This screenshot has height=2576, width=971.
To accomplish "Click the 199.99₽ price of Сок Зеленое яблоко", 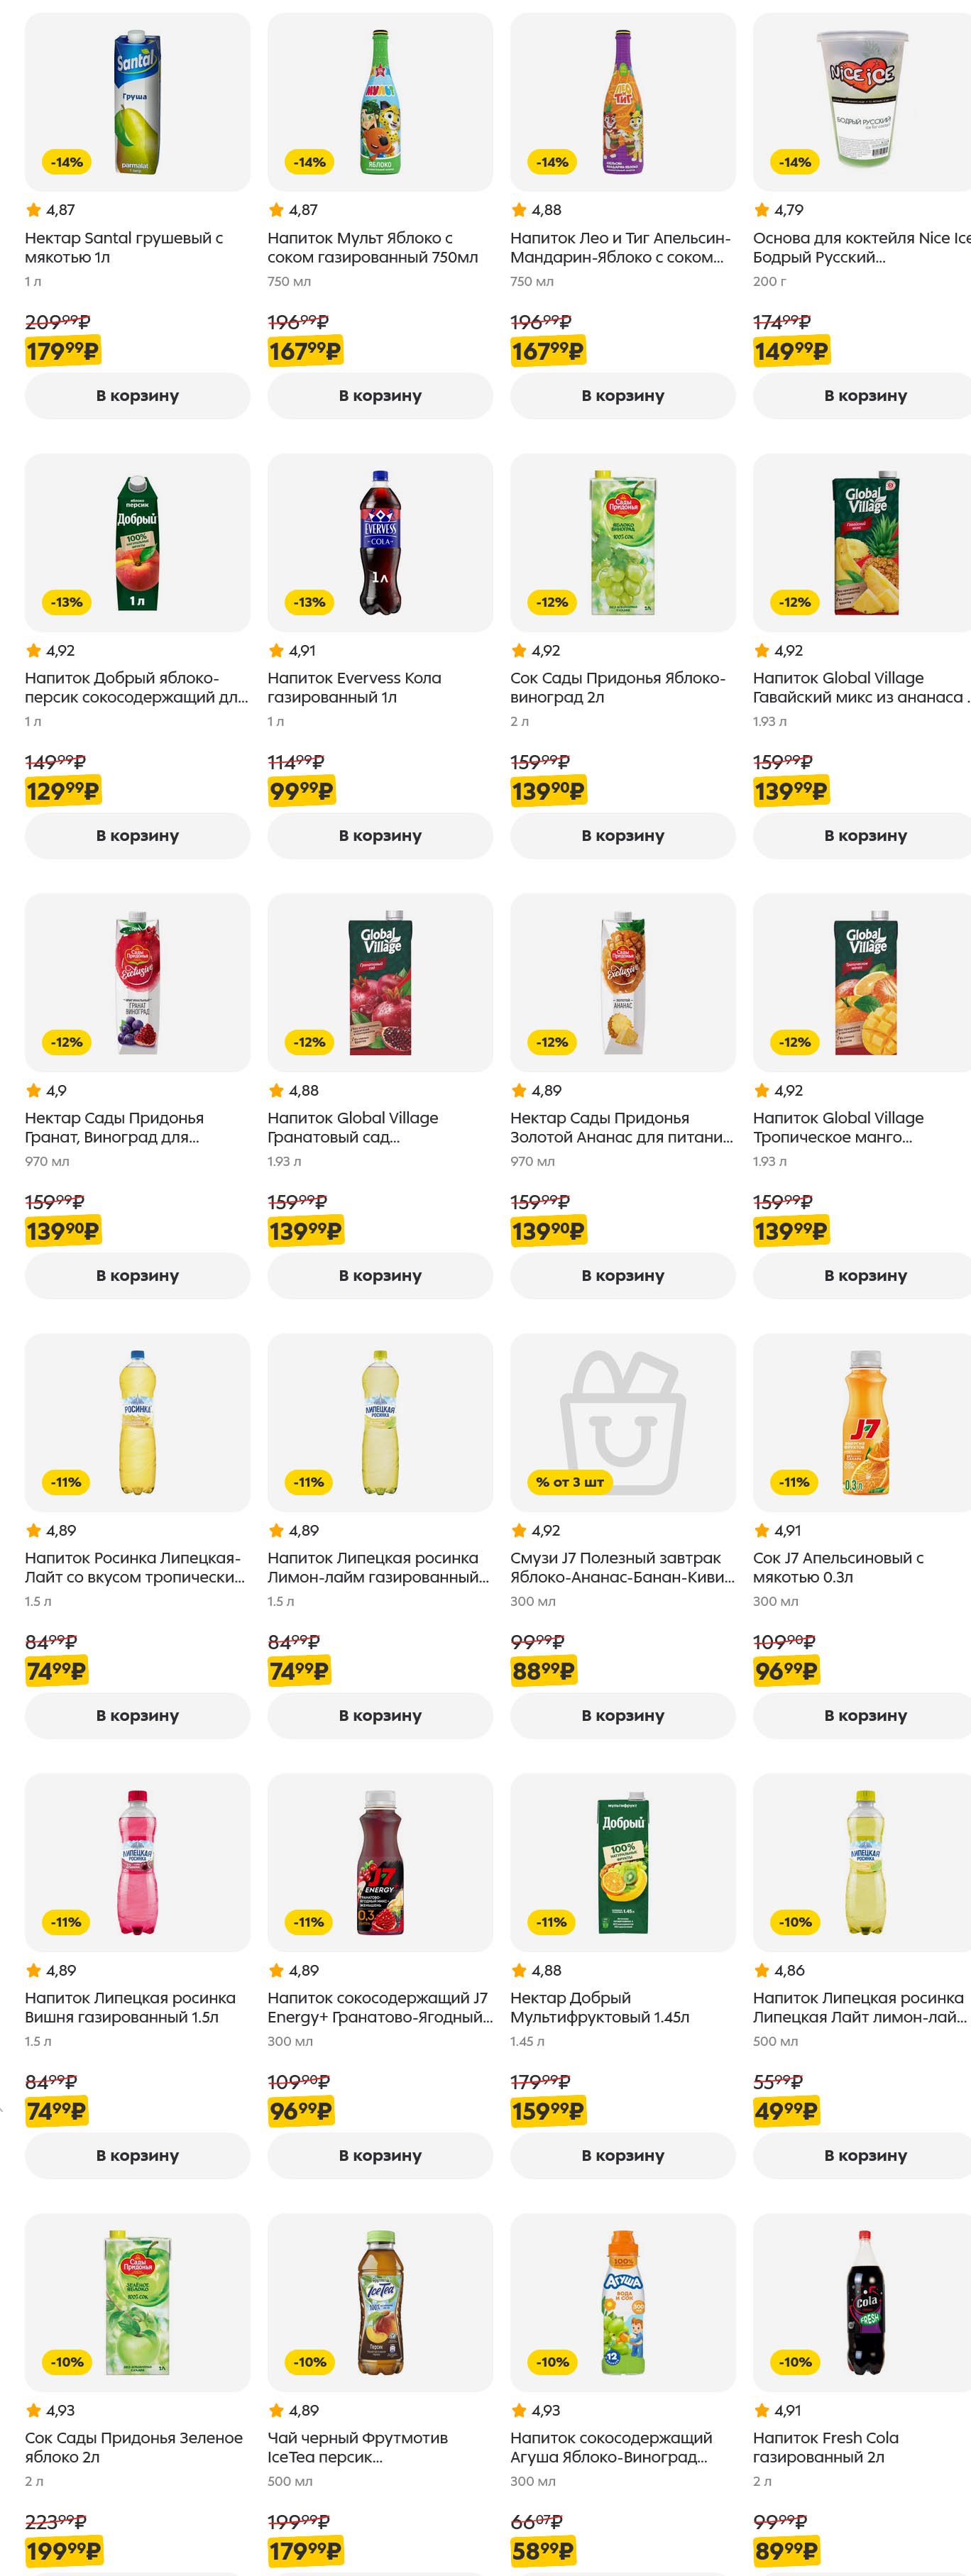I will [x=63, y=2551].
